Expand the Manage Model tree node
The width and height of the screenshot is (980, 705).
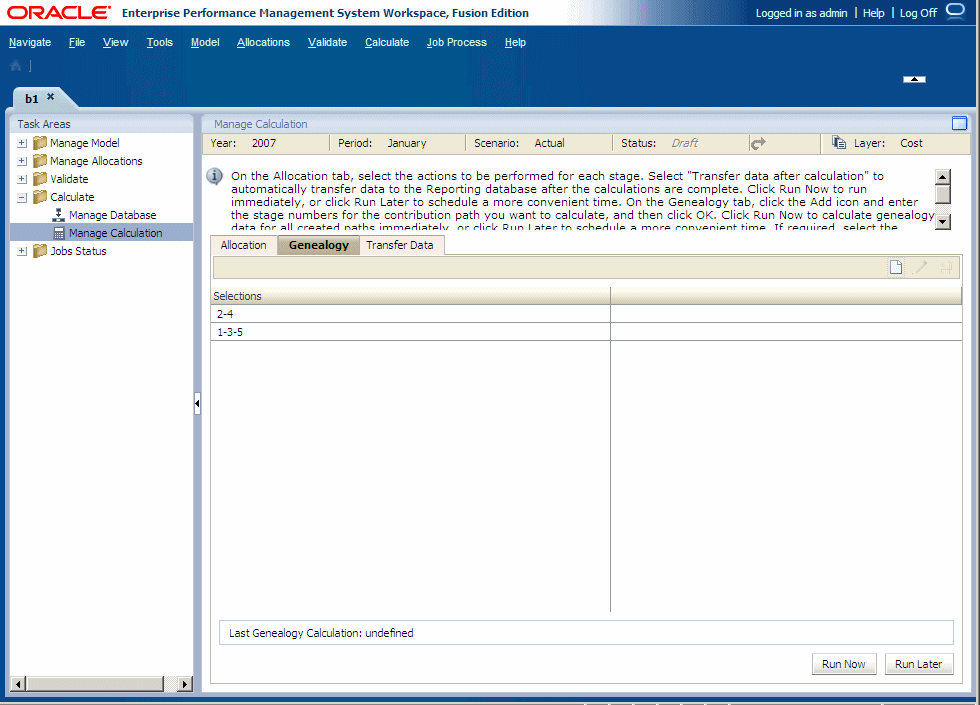tap(21, 142)
